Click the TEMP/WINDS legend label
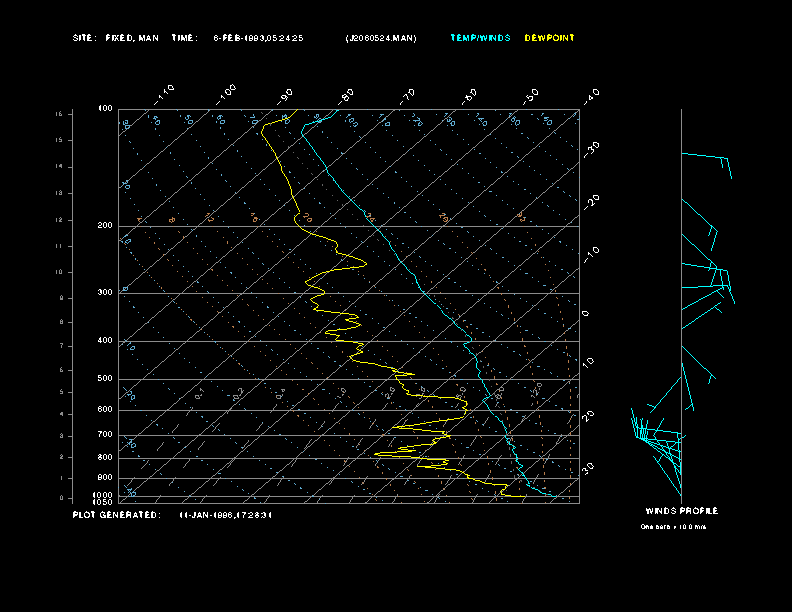The width and height of the screenshot is (792, 612). 480,38
